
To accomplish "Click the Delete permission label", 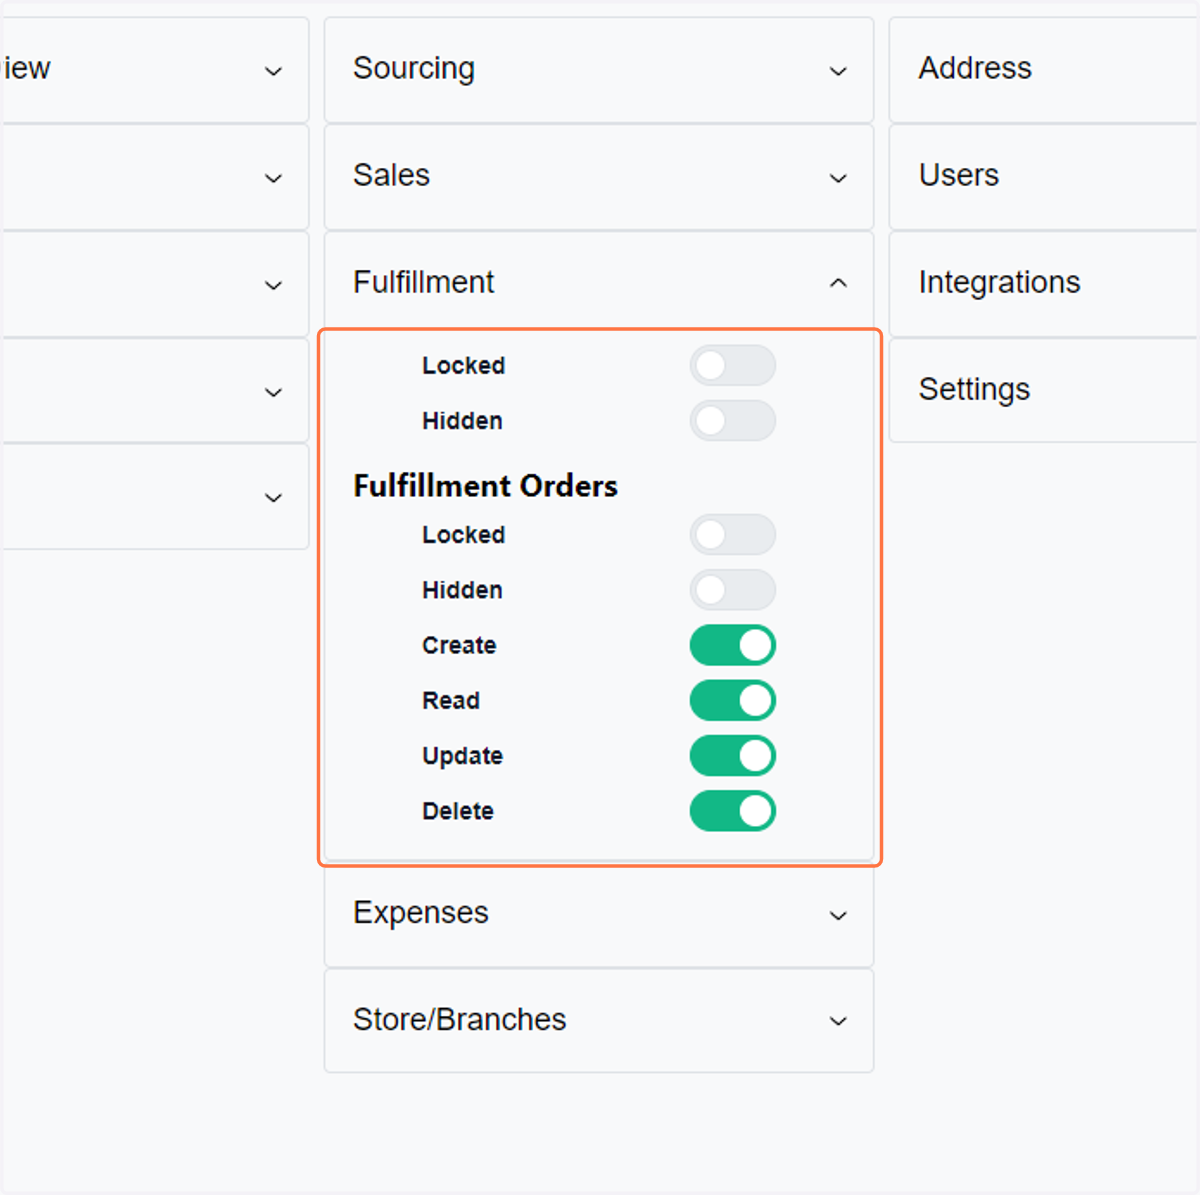I will point(458,811).
